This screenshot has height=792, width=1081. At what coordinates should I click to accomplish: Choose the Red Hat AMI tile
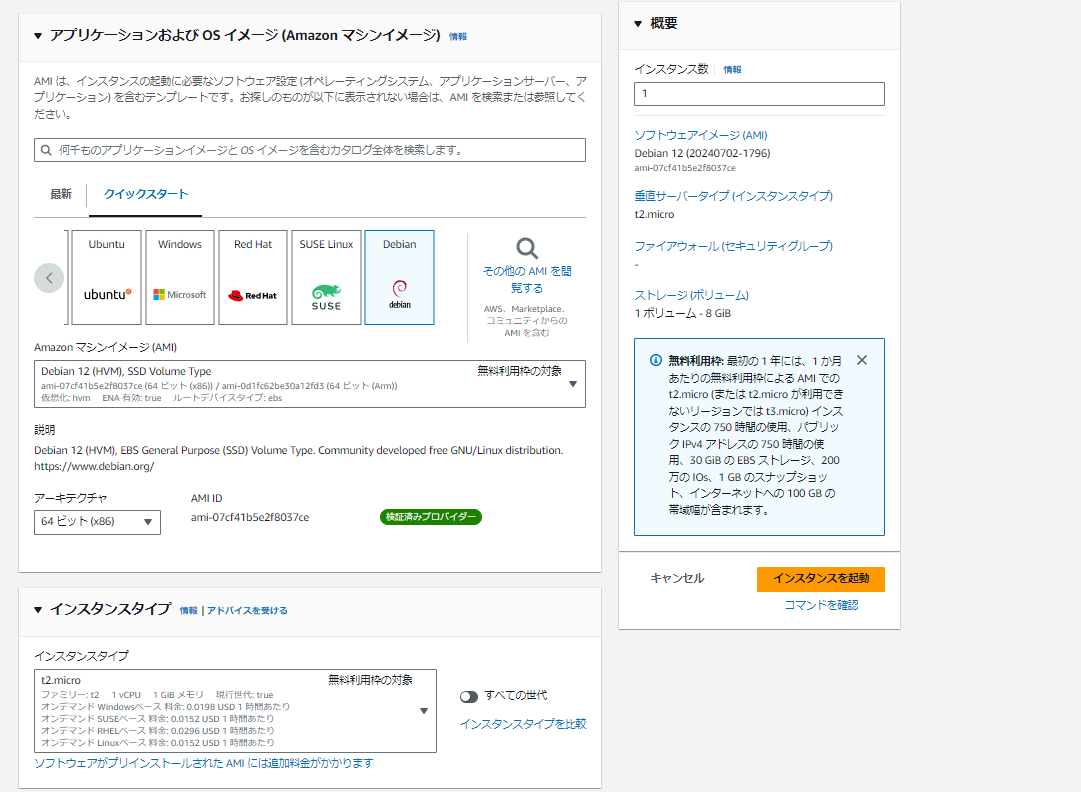pos(253,277)
